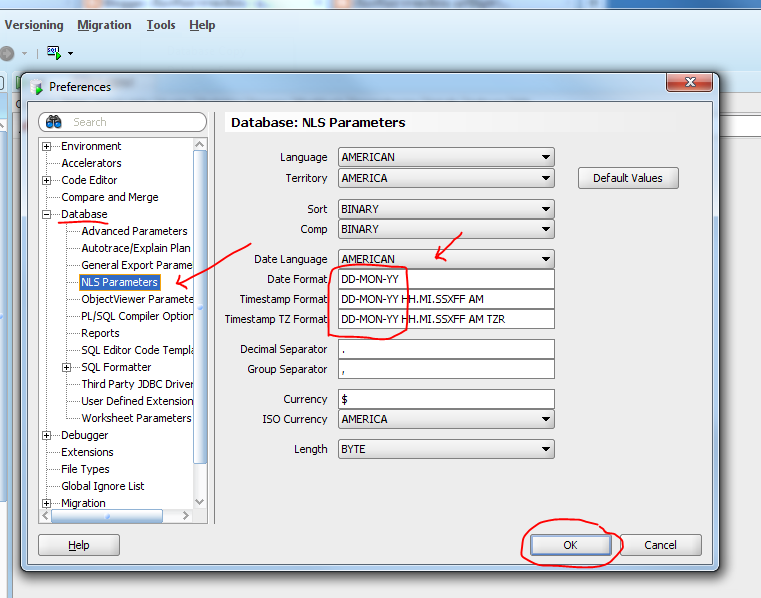Open the ISO Currency dropdown
Image resolution: width=761 pixels, height=598 pixels.
[446, 419]
